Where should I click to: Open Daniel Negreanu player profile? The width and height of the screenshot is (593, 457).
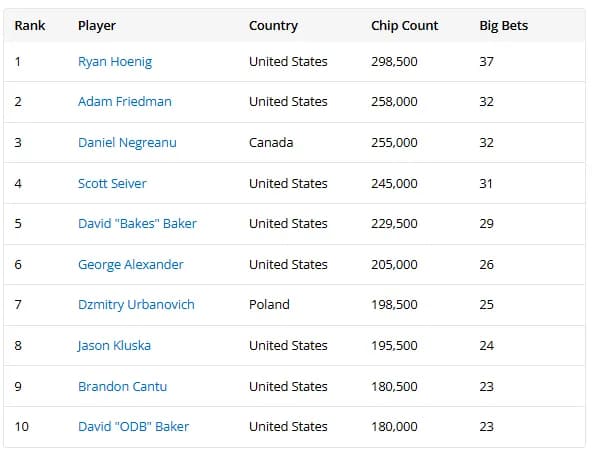coord(127,143)
